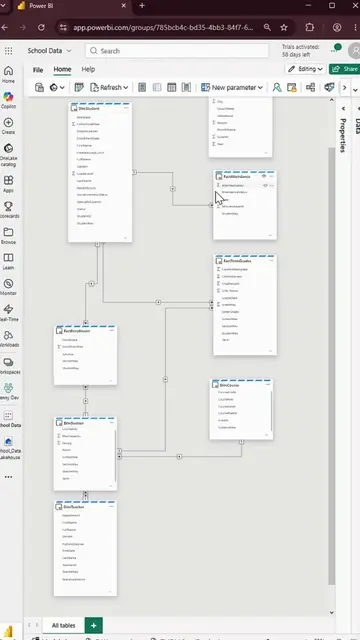The width and height of the screenshot is (360, 640).
Task: Open the user account avatar
Action: (354, 51)
